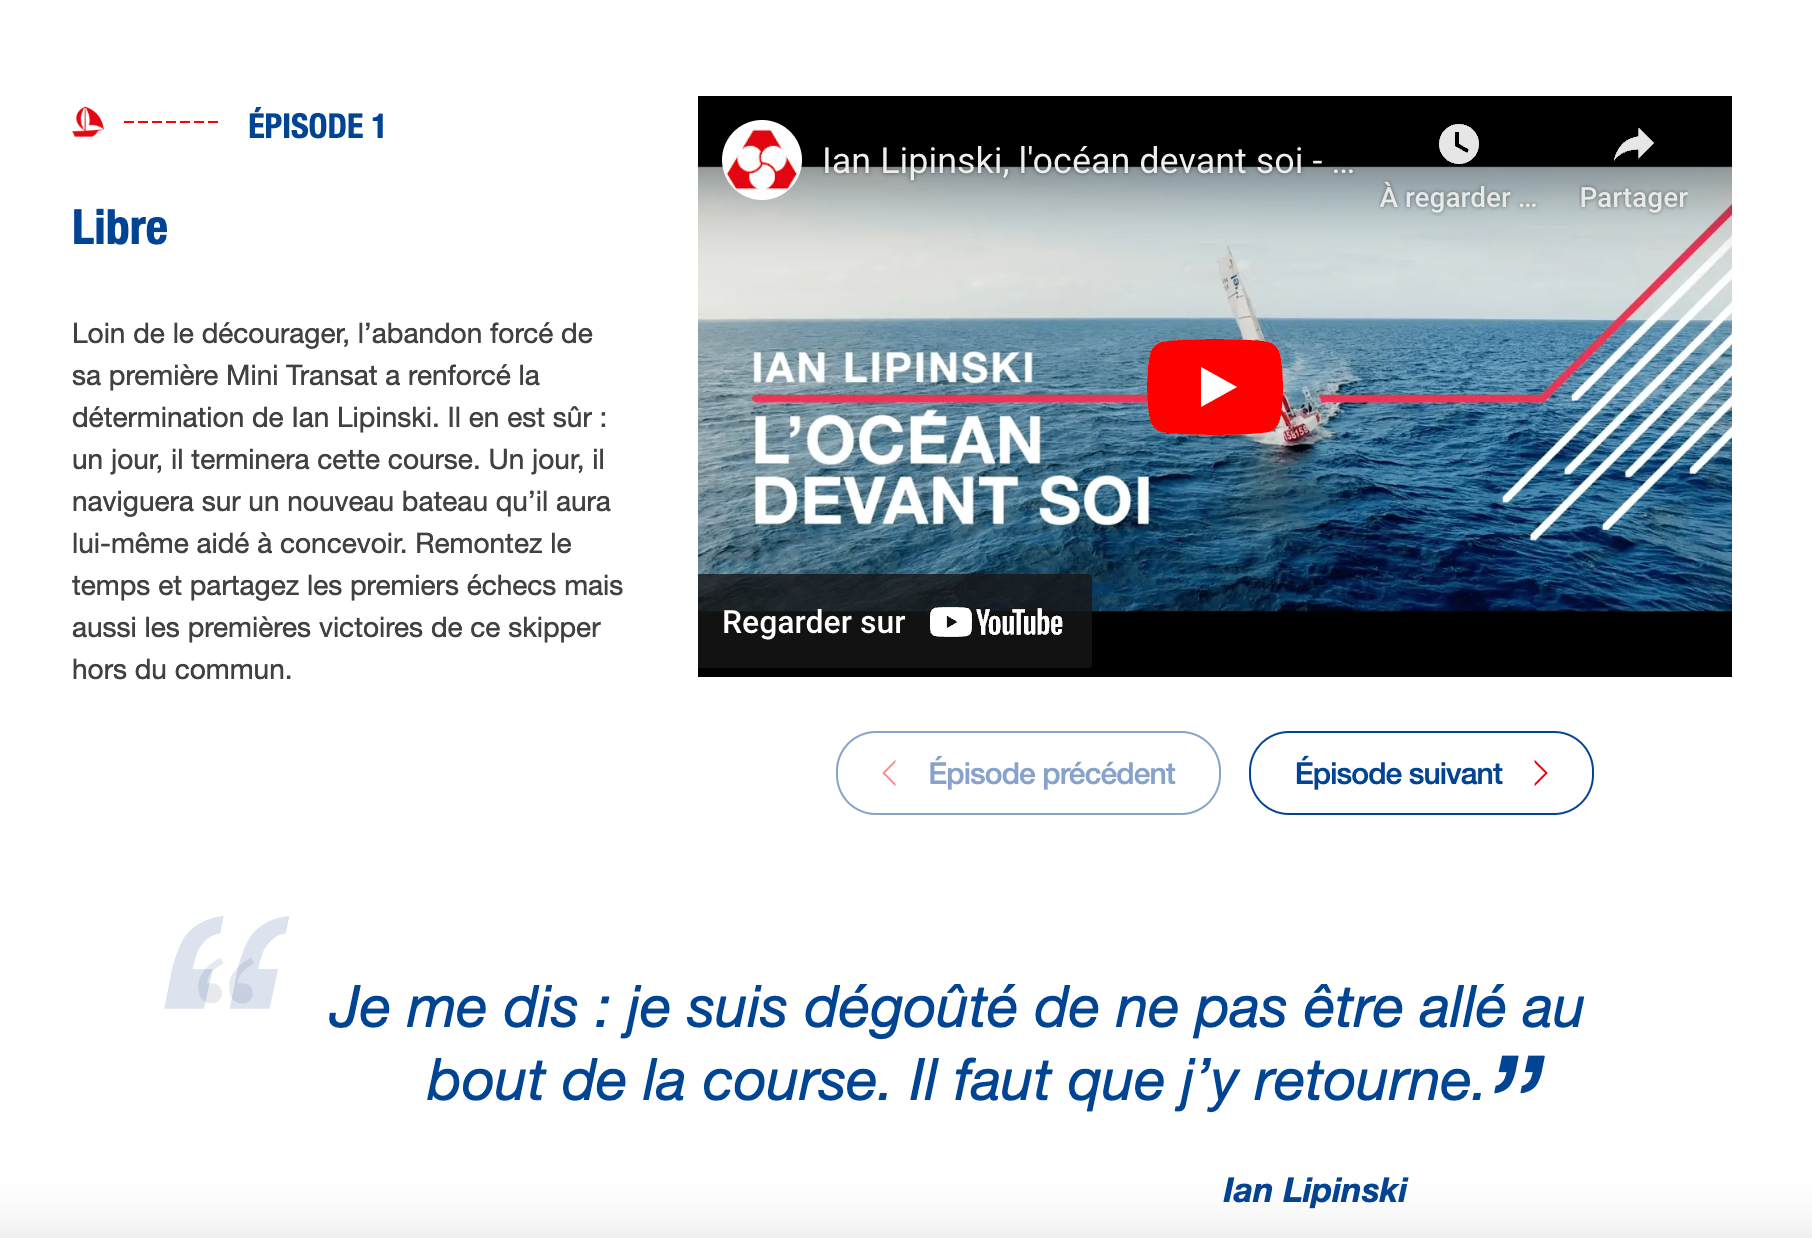Play the YouTube video
The width and height of the screenshot is (1812, 1238).
pos(1214,387)
